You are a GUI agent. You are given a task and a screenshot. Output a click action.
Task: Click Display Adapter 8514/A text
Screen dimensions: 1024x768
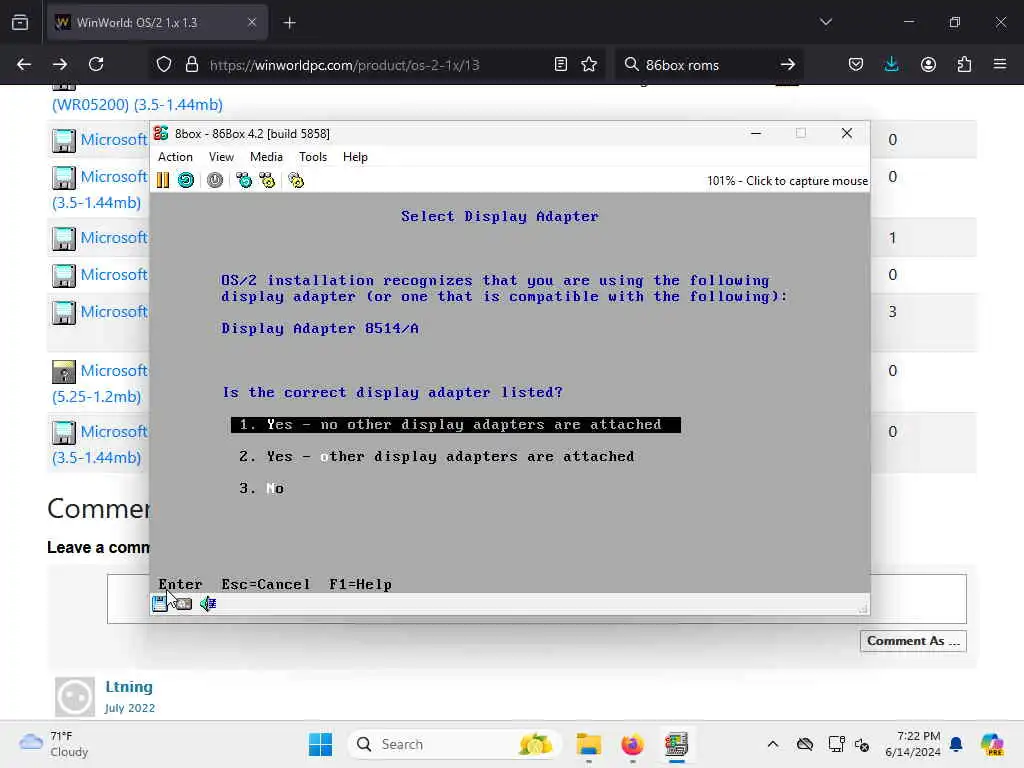coord(320,328)
